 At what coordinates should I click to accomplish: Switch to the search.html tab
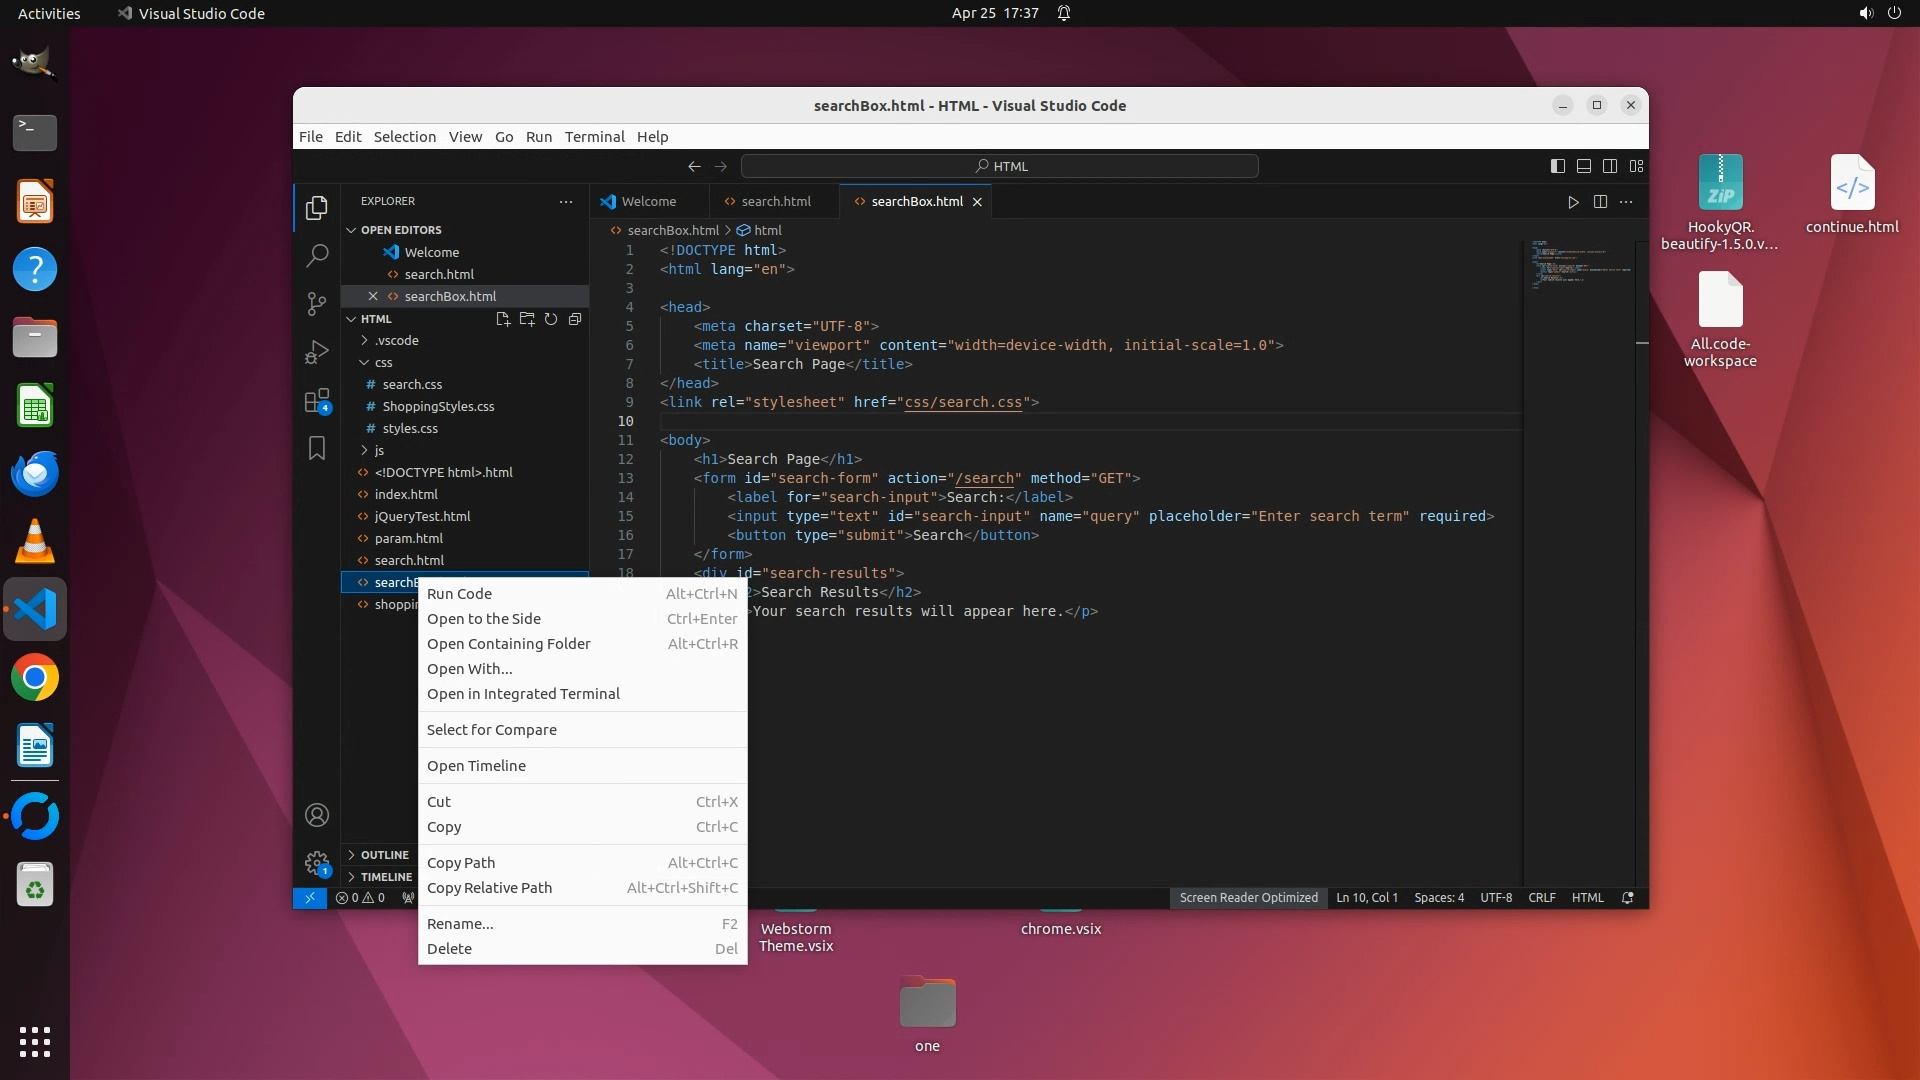775,201
